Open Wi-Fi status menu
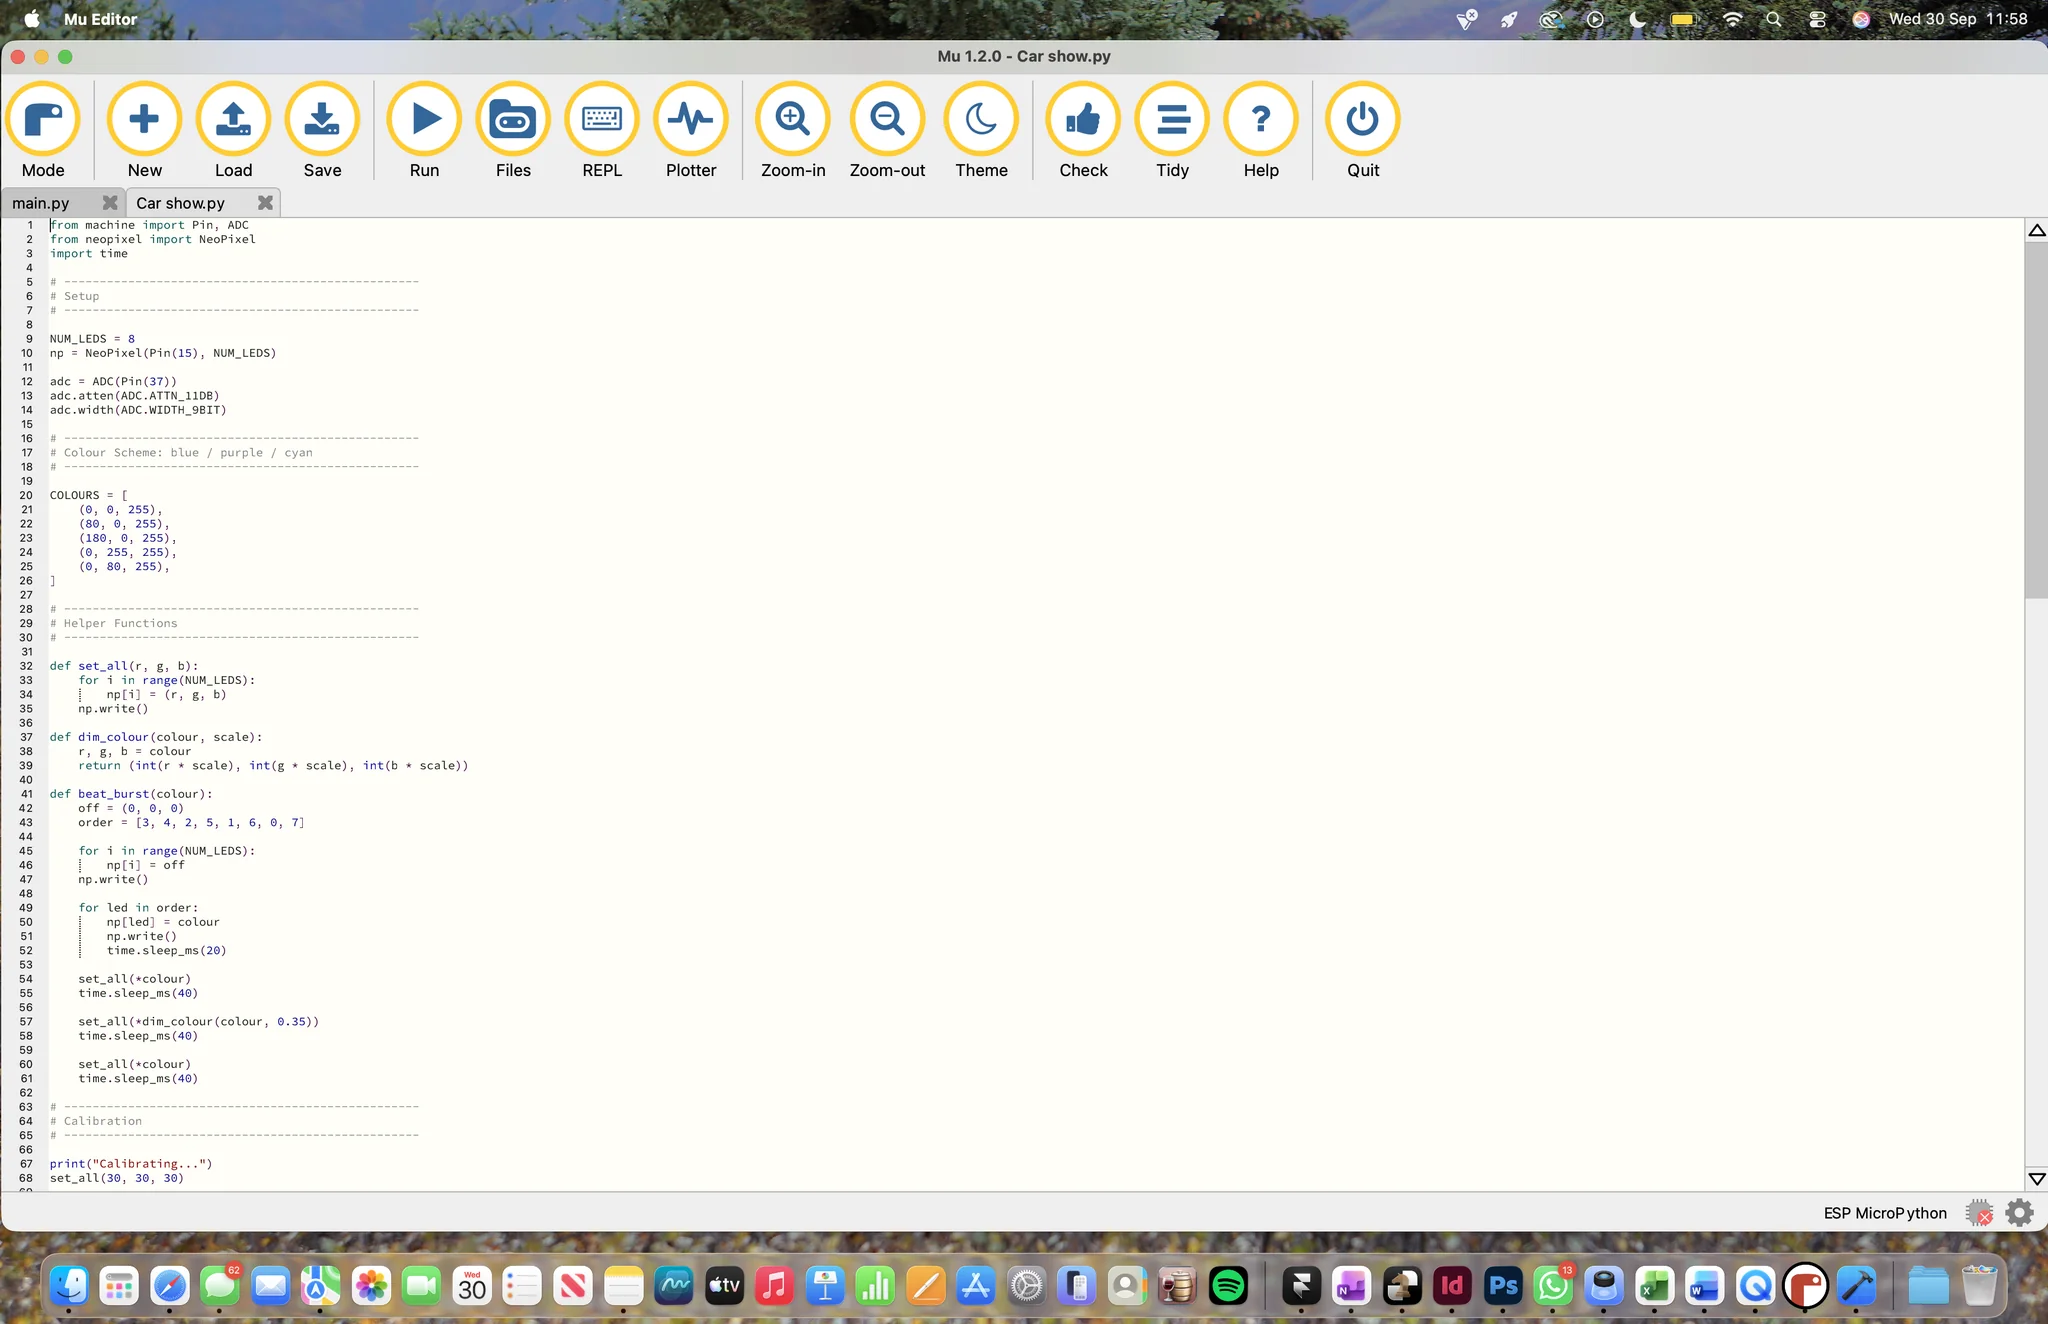 pyautogui.click(x=1732, y=19)
